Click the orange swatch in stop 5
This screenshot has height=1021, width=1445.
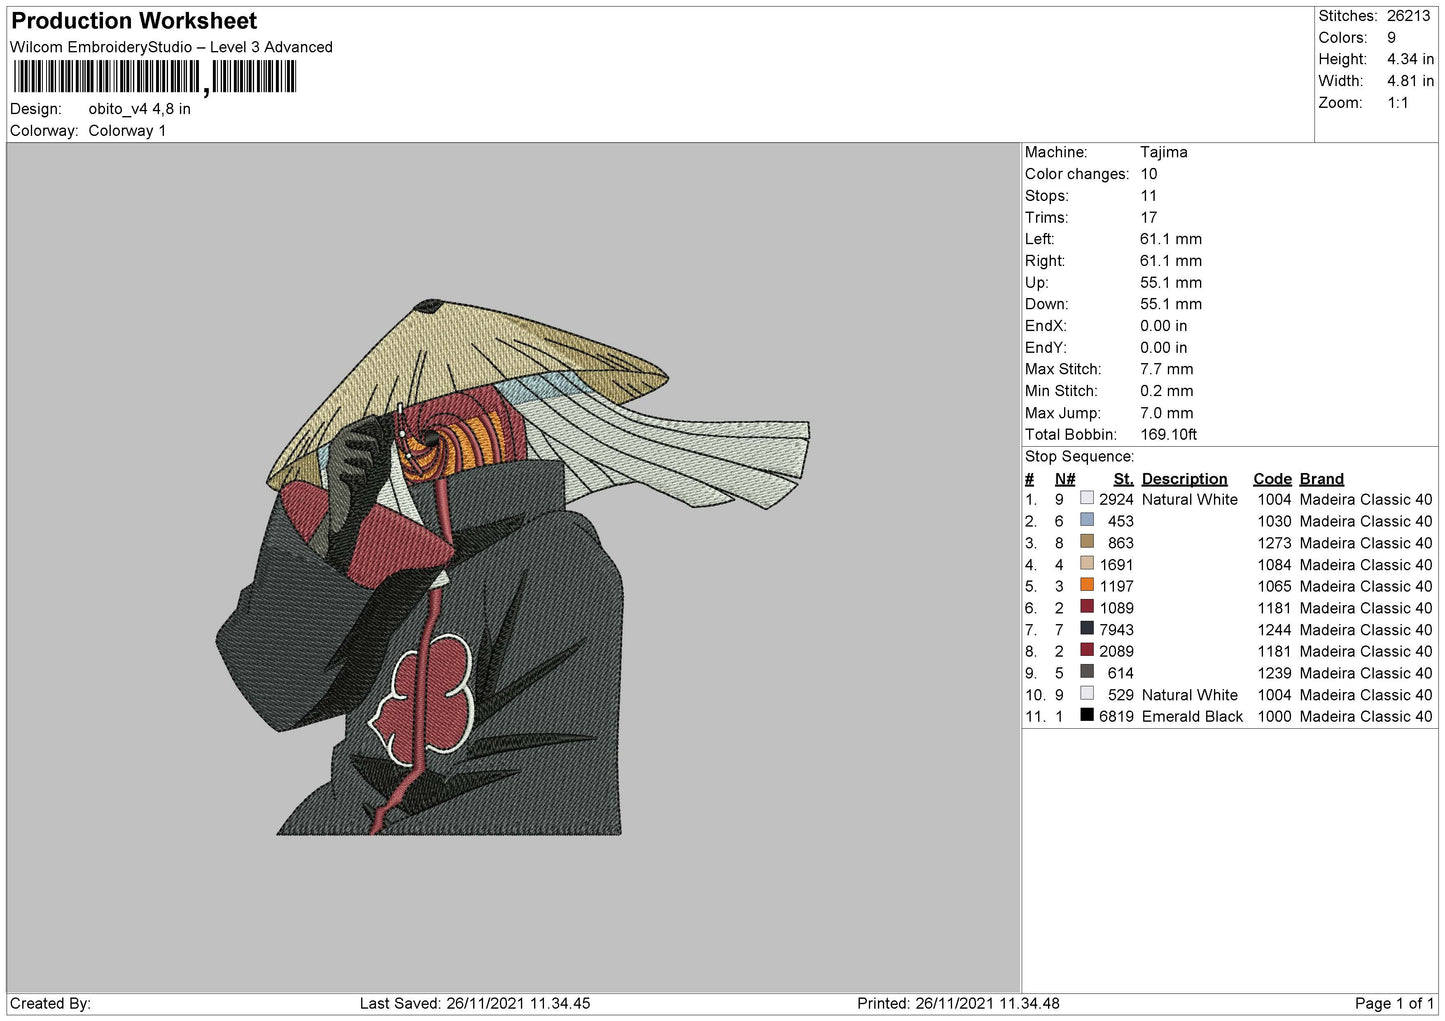[1087, 585]
